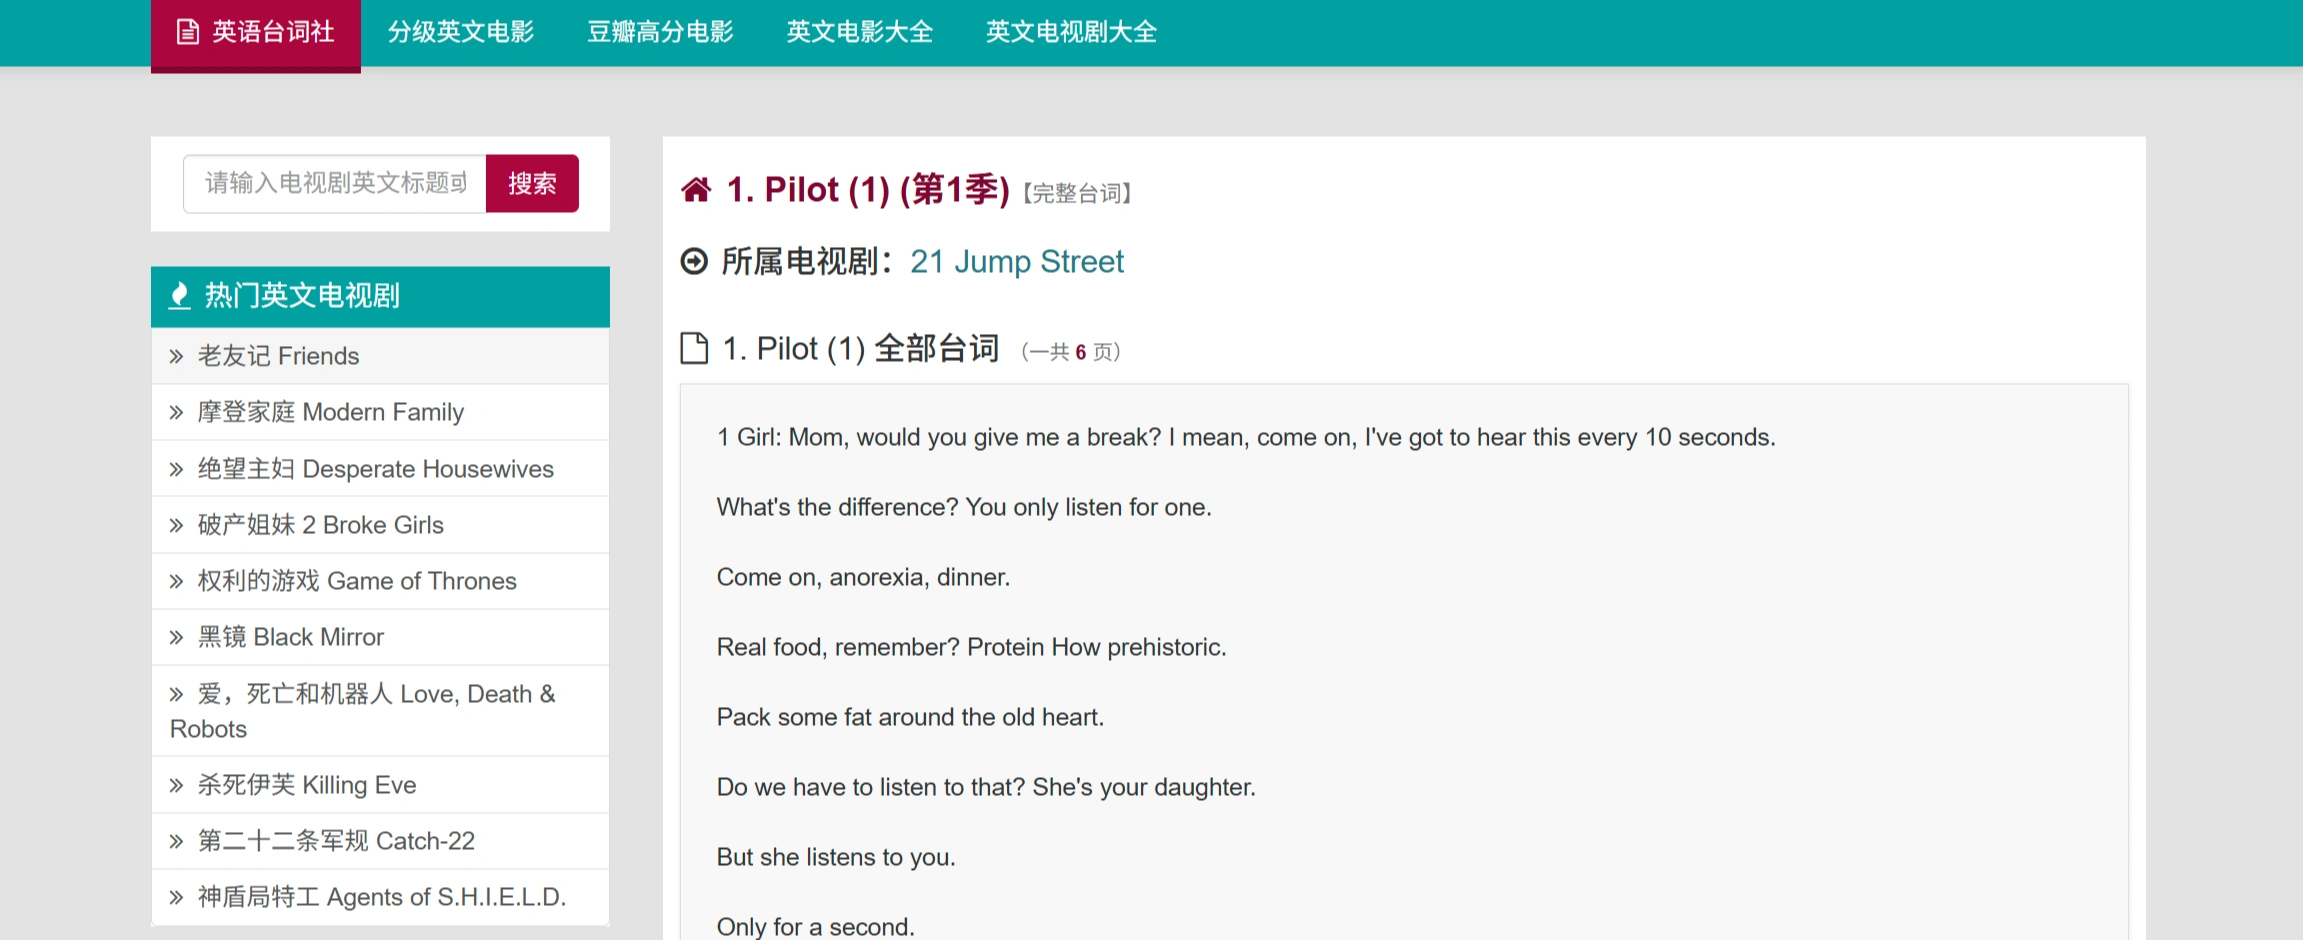Image resolution: width=2303 pixels, height=940 pixels.
Task: Expand the 破产姐妹 2 Broke Girls entry
Action: [320, 525]
